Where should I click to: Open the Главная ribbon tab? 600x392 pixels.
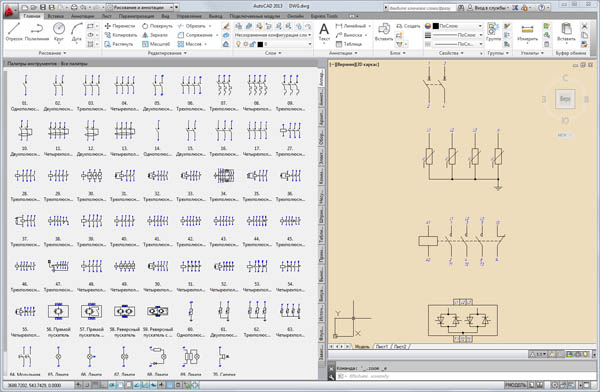(32, 16)
